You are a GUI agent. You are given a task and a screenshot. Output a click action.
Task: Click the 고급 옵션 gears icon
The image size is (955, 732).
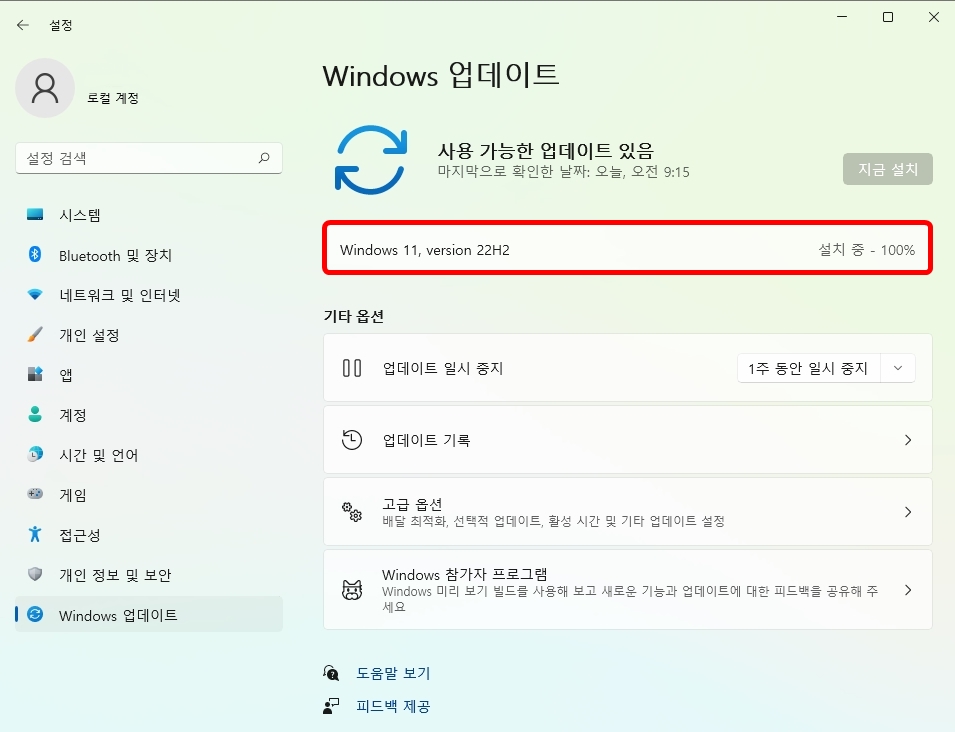pos(352,512)
